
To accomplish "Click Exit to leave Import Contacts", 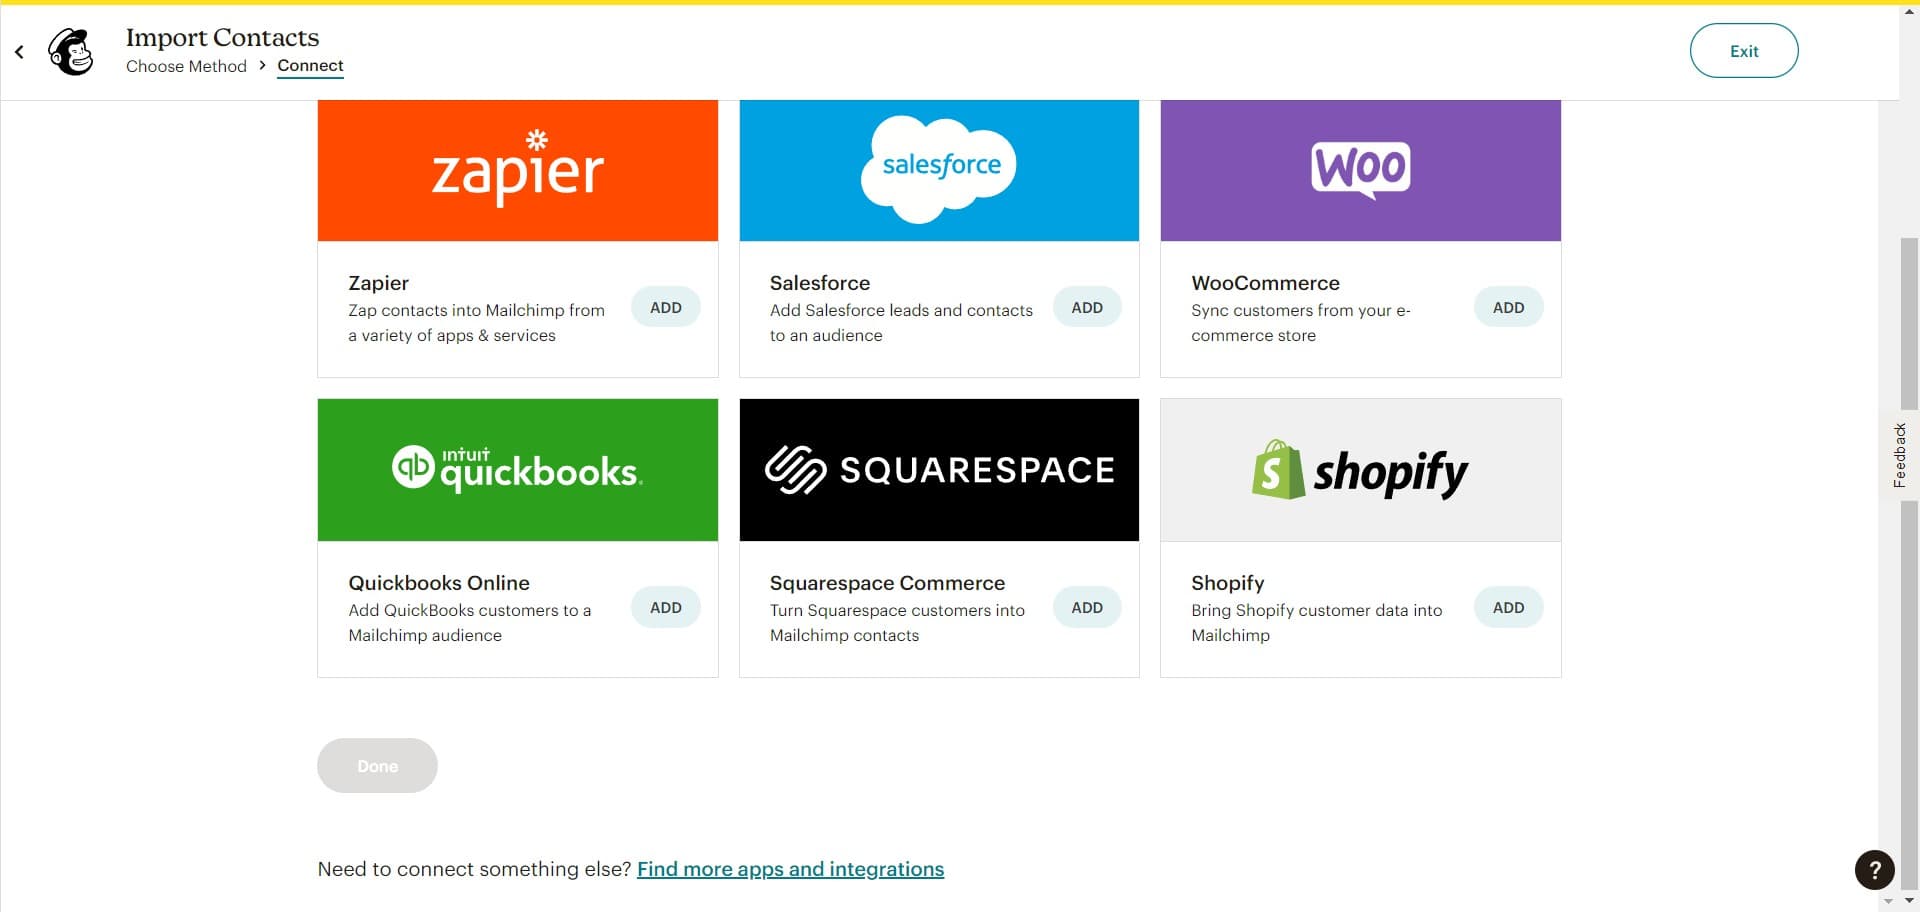I will point(1744,50).
